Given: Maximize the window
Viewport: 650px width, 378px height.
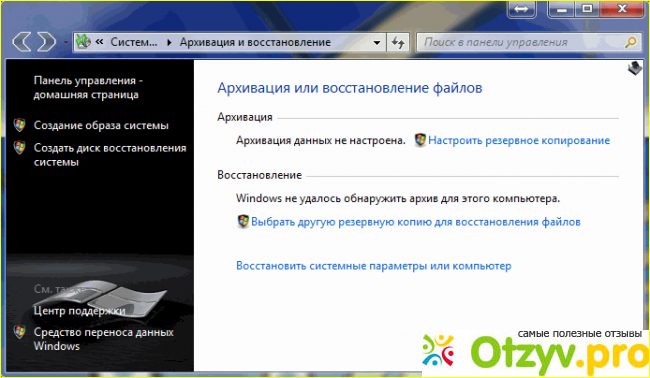Looking at the screenshot, I should 587,9.
